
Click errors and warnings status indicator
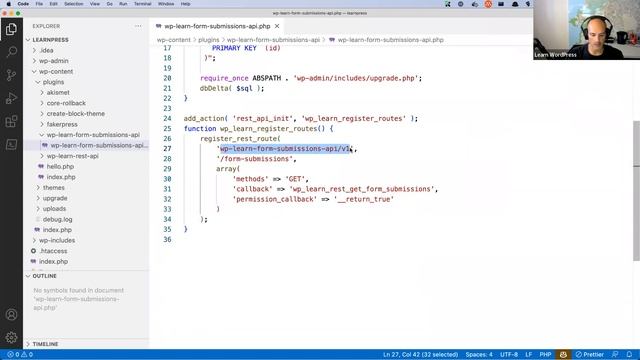[x=20, y=355]
